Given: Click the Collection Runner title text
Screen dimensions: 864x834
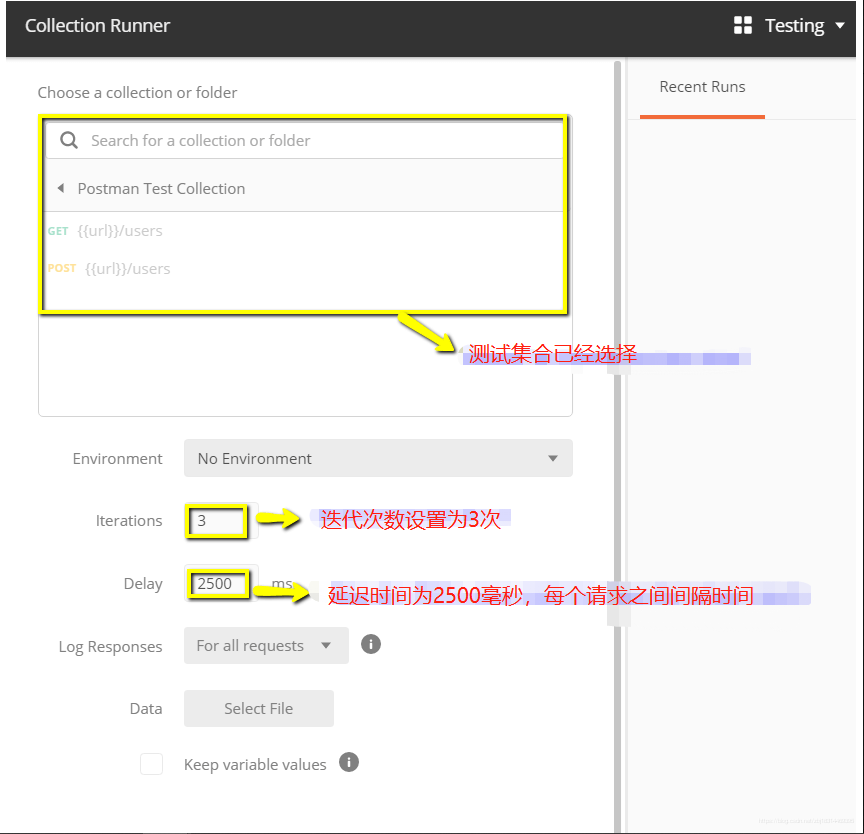Looking at the screenshot, I should pyautogui.click(x=98, y=25).
